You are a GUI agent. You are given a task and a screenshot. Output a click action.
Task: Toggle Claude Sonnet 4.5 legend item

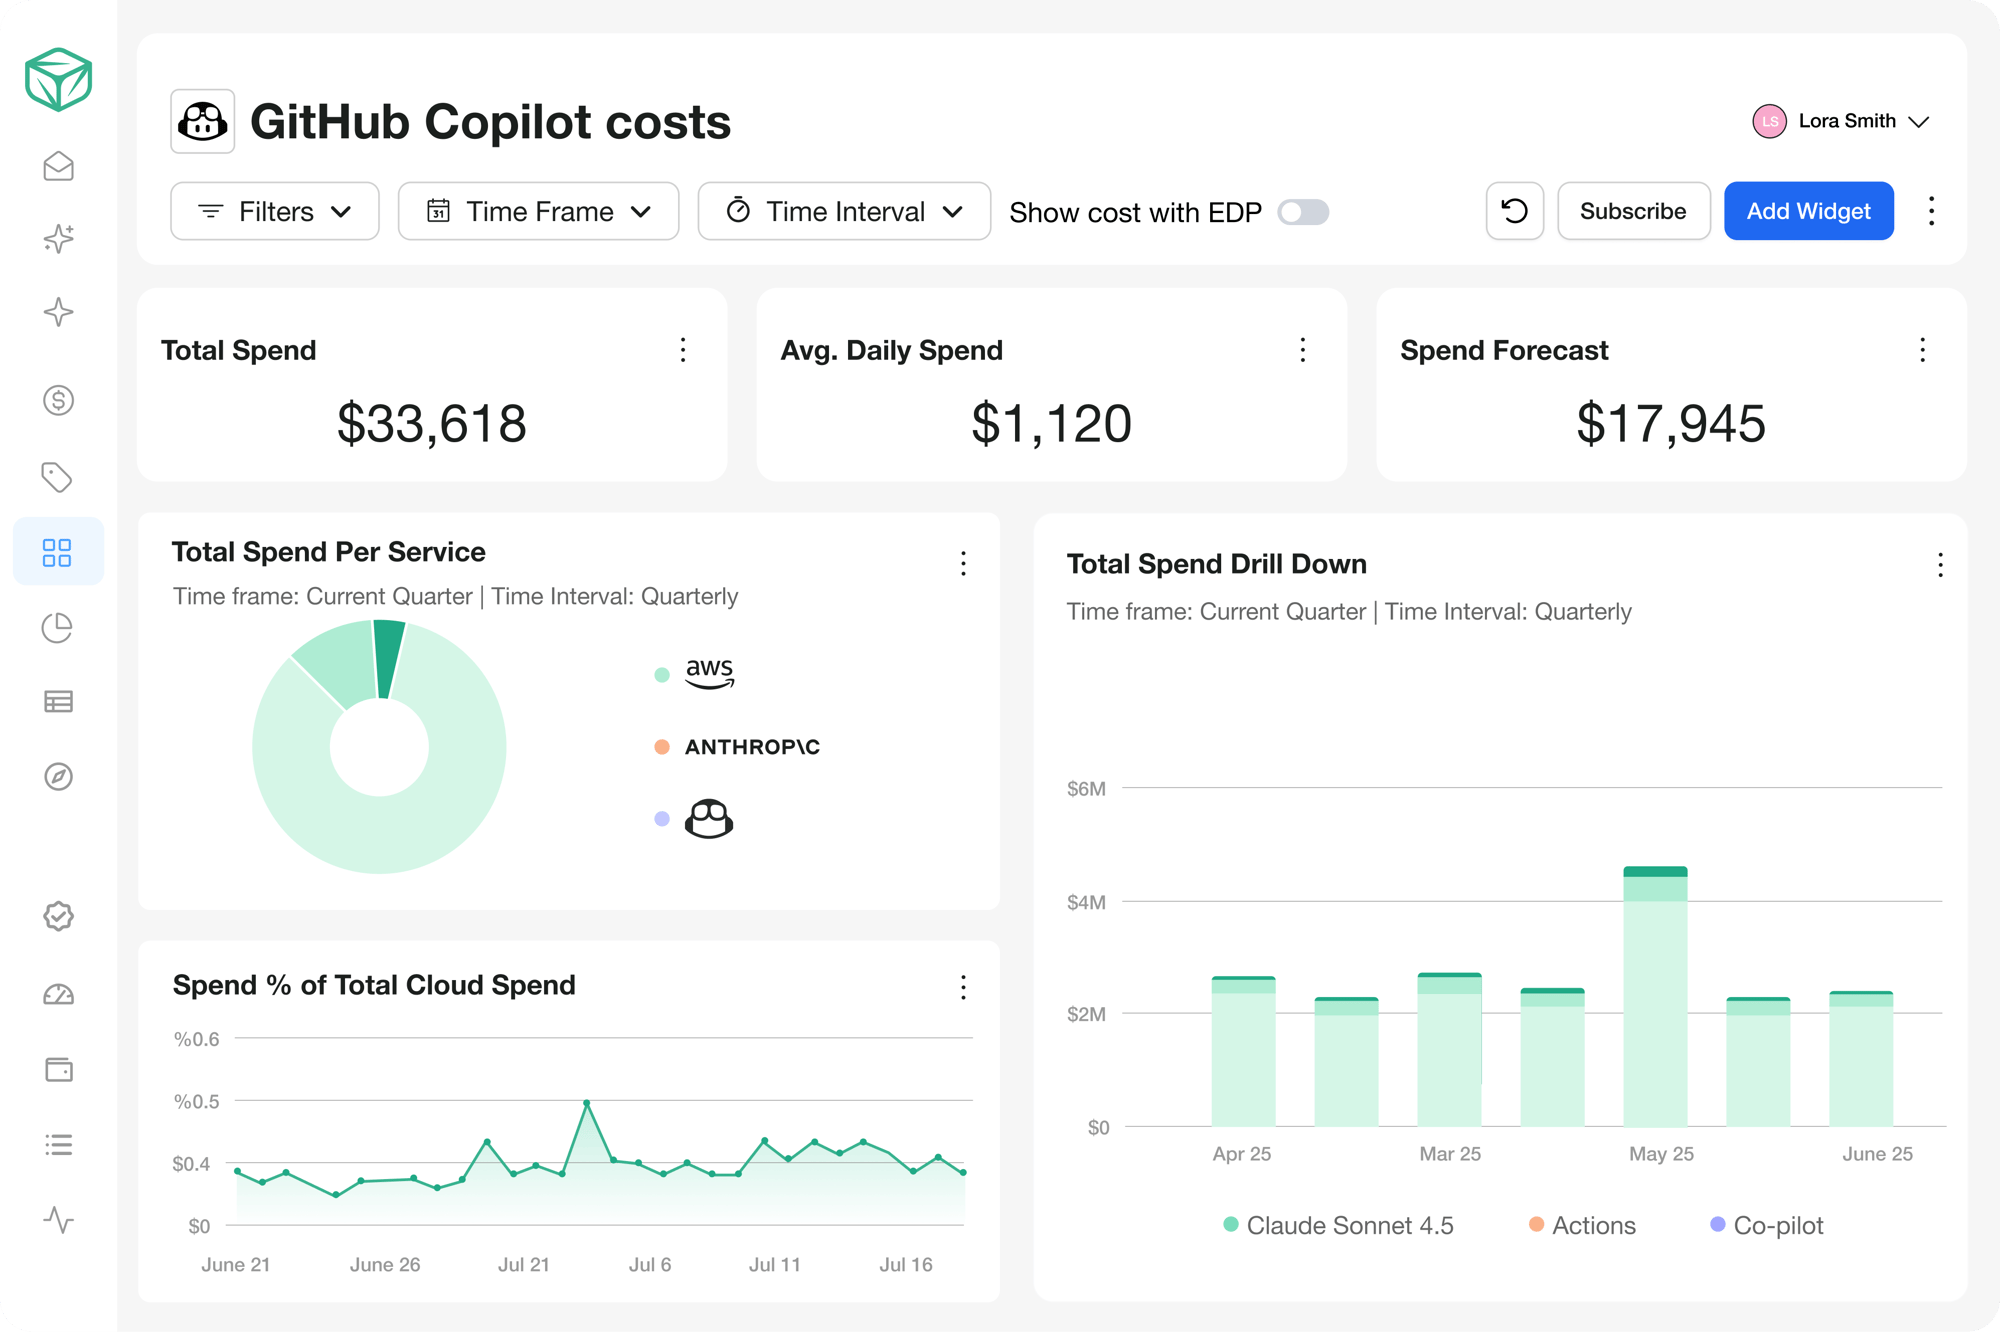tap(1338, 1225)
